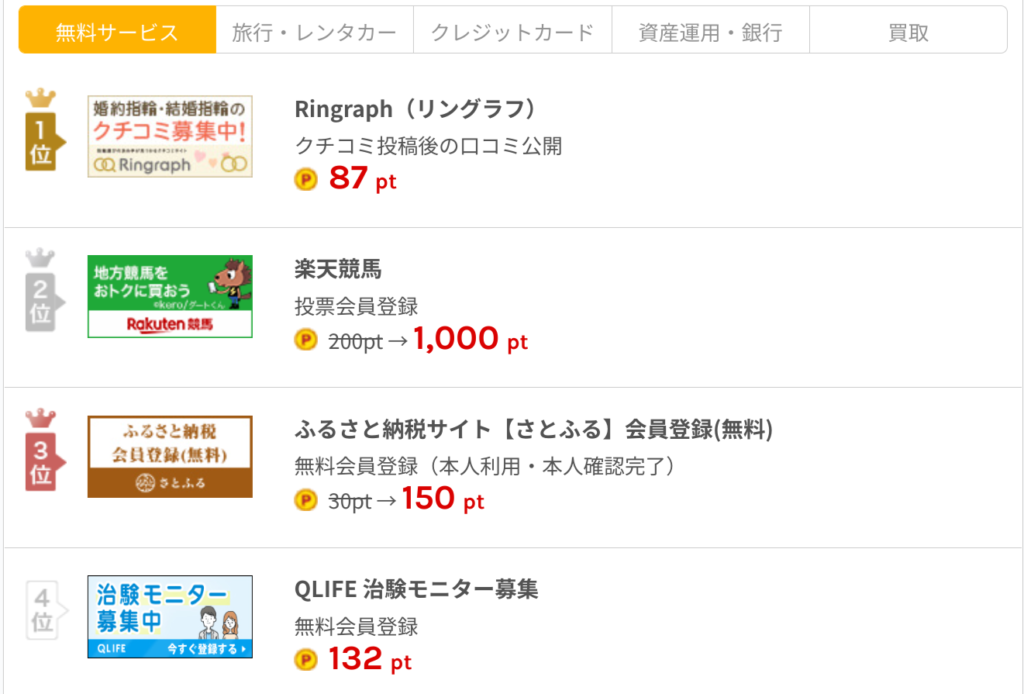This screenshot has width=1024, height=694.
Task: Click the red 3位 crown rank badge
Action: click(44, 450)
